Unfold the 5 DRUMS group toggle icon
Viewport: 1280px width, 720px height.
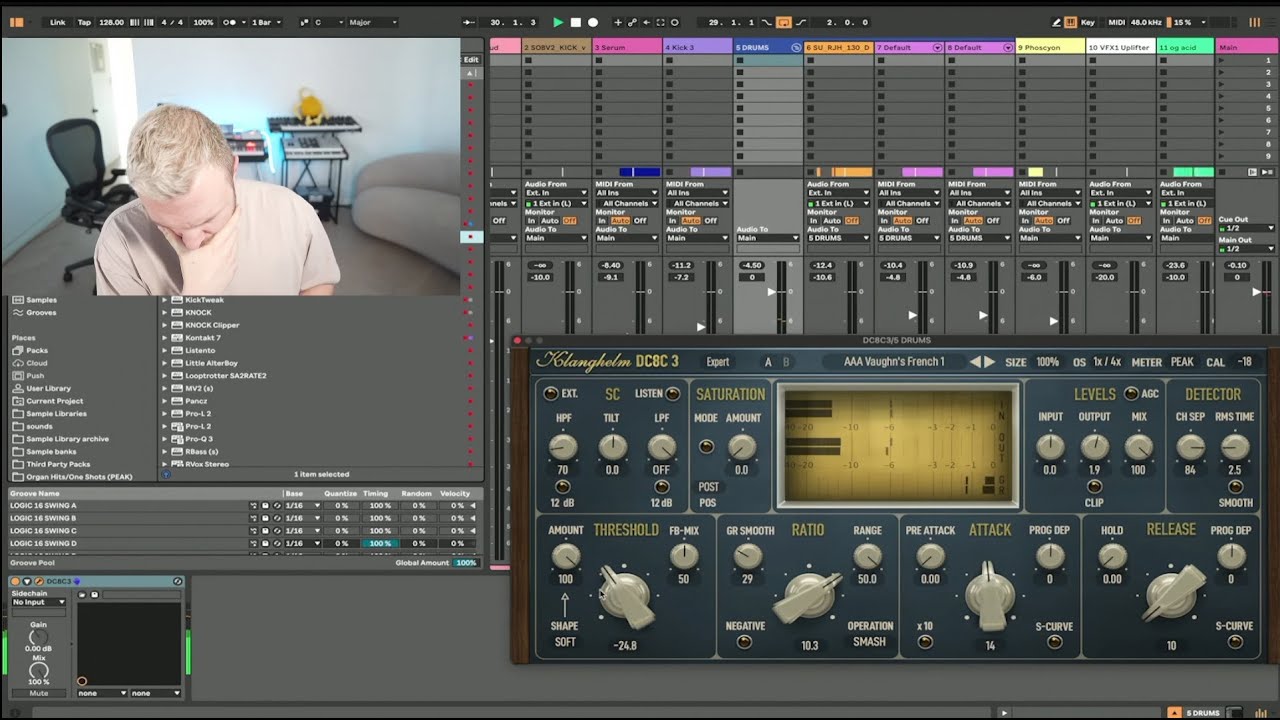click(796, 47)
